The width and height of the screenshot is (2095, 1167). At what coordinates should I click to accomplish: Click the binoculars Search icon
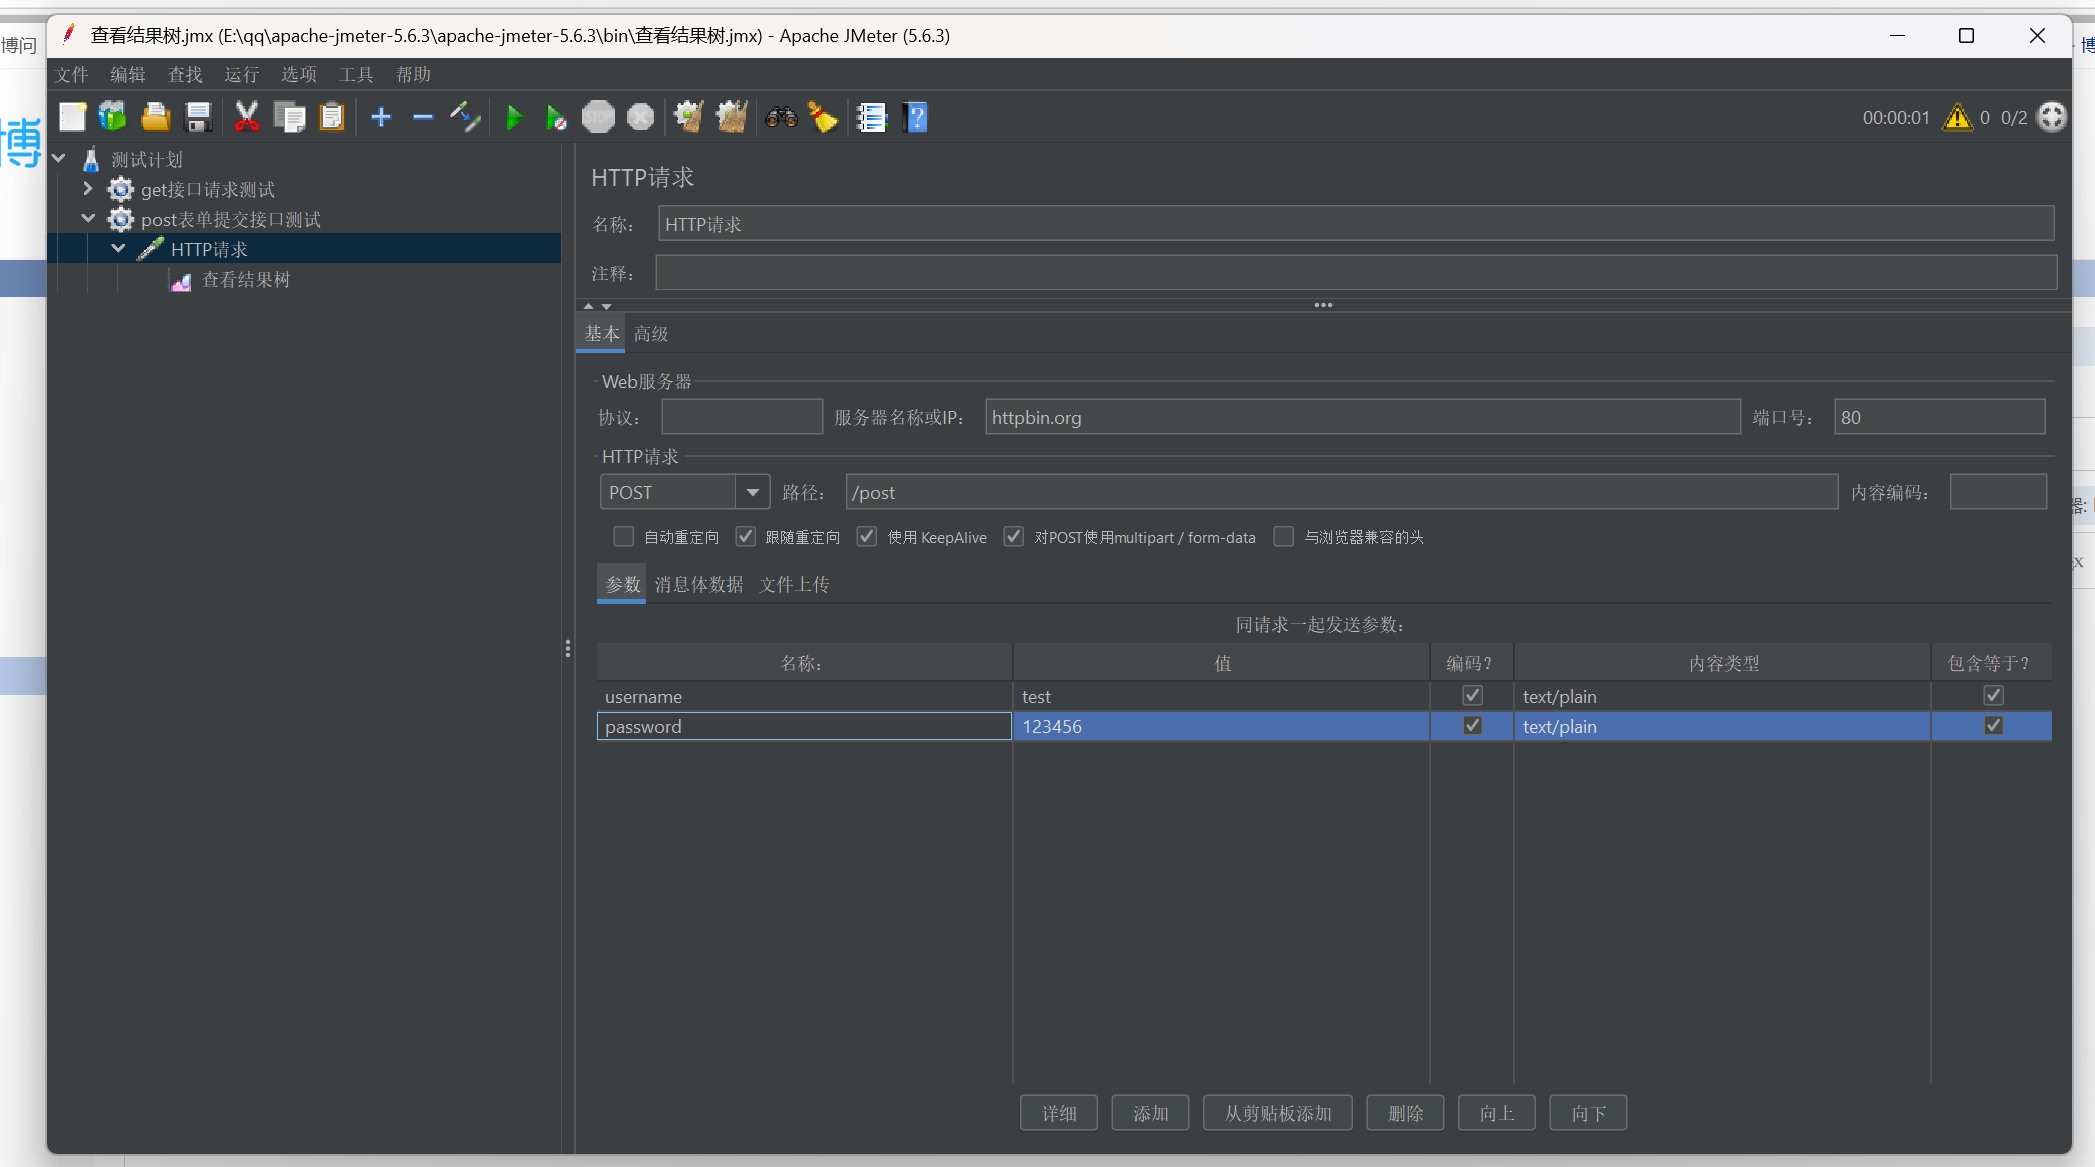pyautogui.click(x=780, y=118)
